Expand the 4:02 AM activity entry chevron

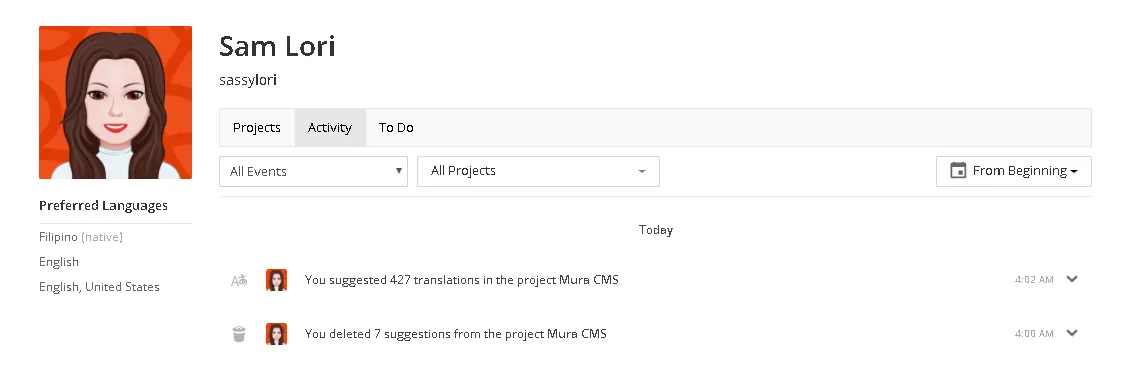[1072, 279]
